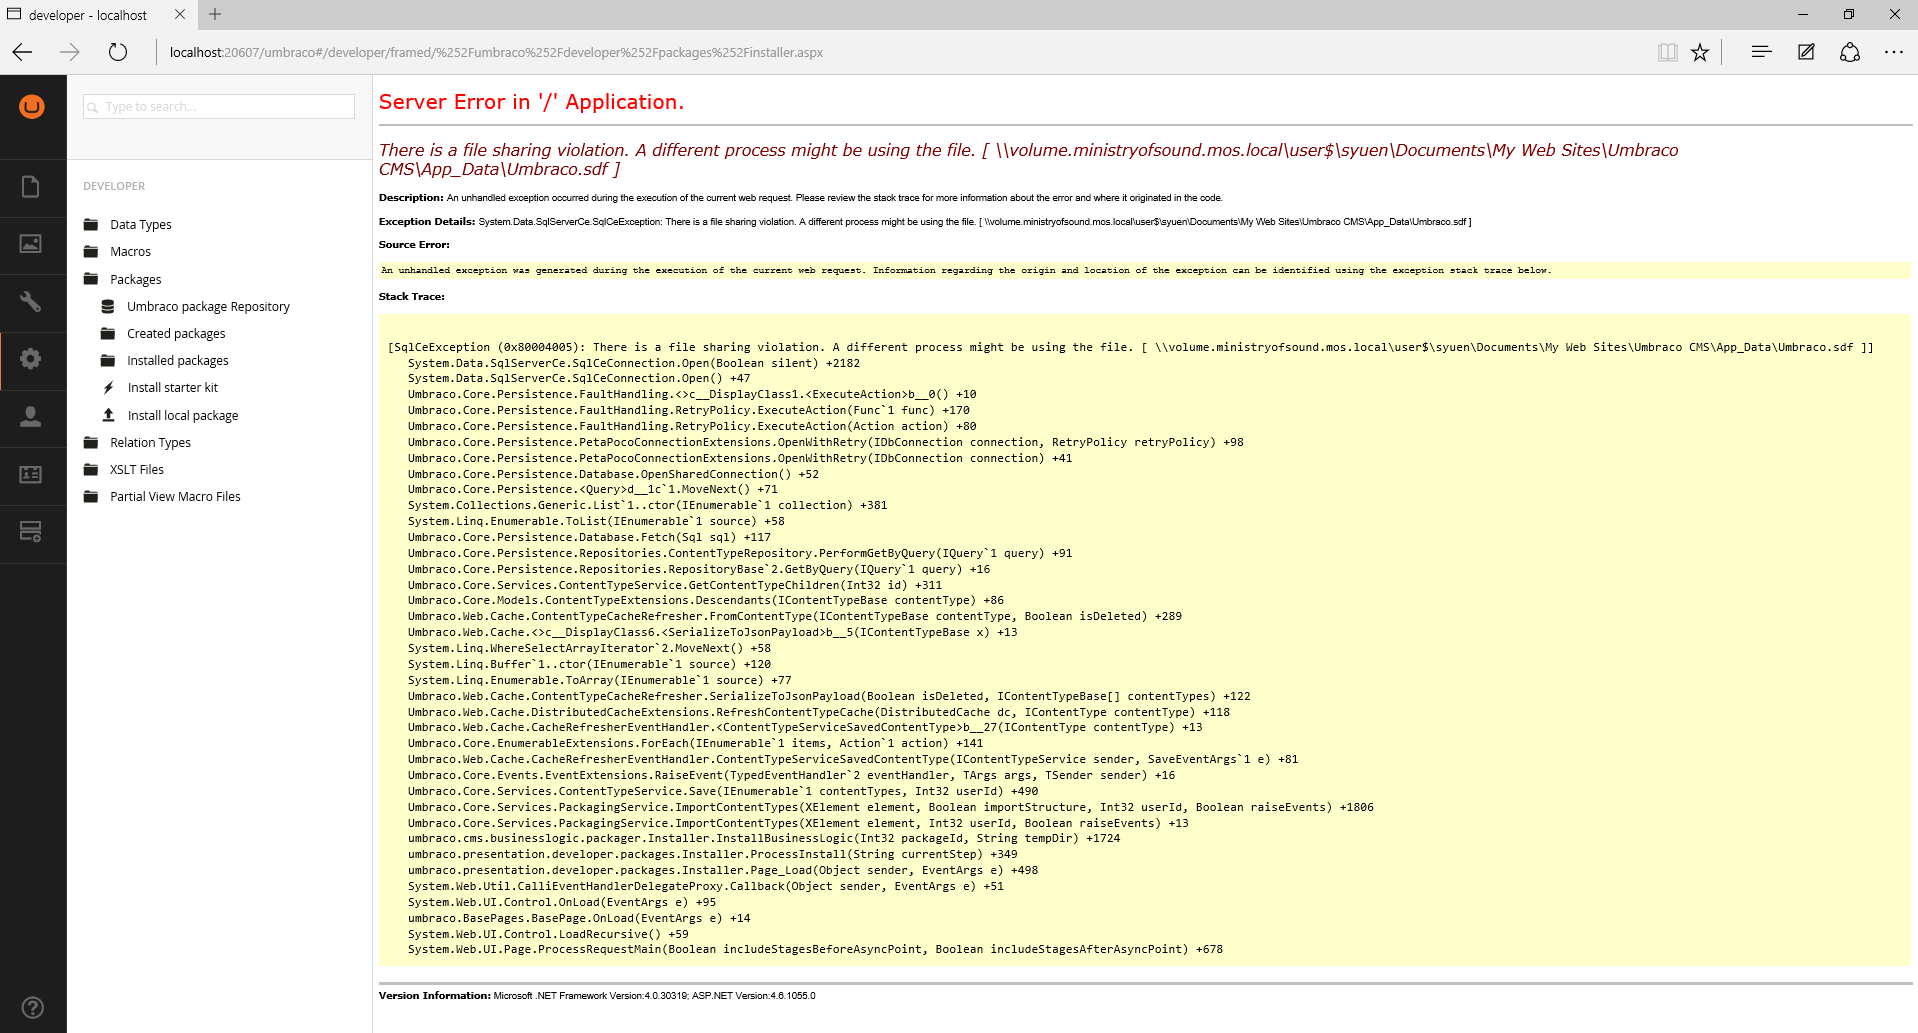Open Data Types folder
Screen dimensions: 1918x1033
[141, 225]
